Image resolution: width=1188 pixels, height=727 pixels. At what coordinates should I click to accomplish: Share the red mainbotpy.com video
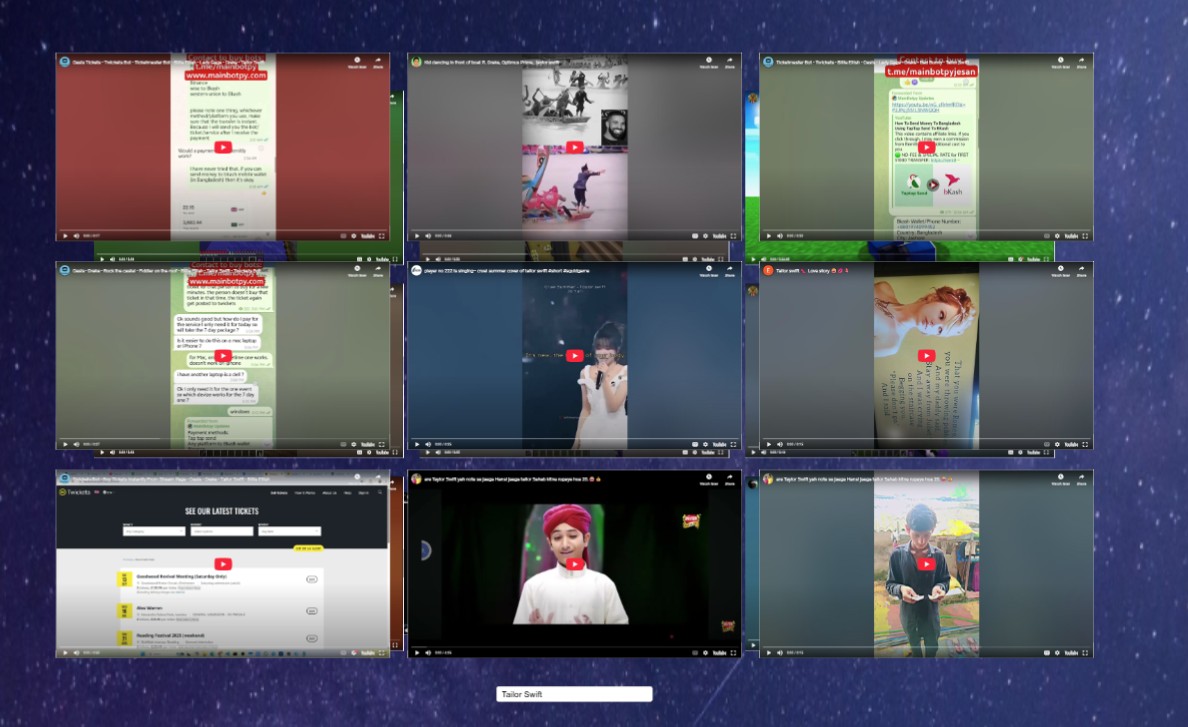click(378, 61)
